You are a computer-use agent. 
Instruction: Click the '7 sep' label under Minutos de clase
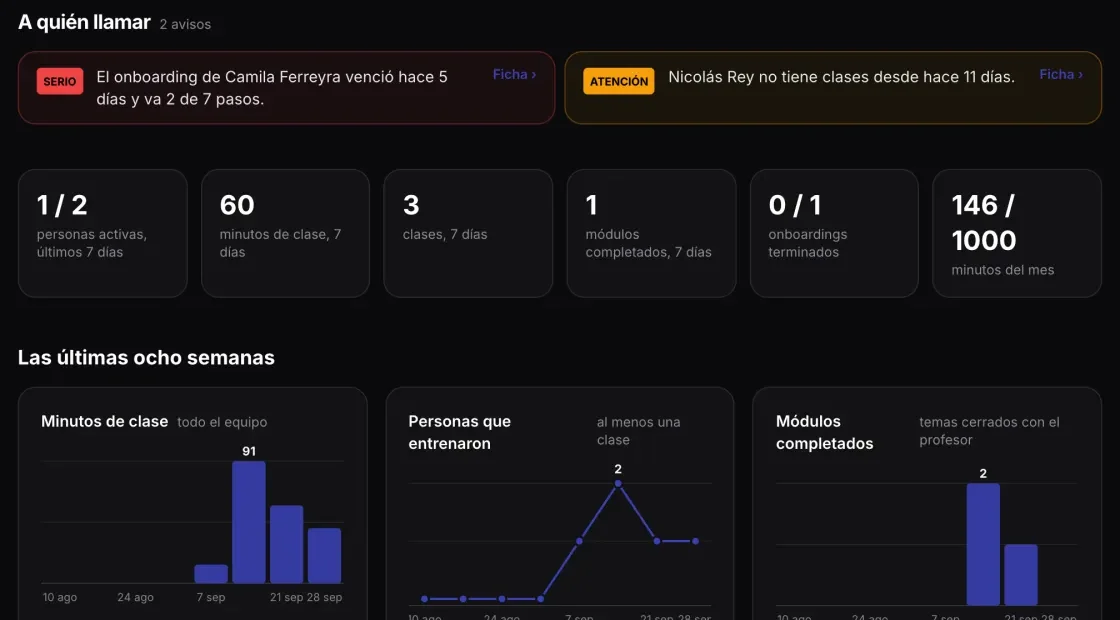coord(211,597)
